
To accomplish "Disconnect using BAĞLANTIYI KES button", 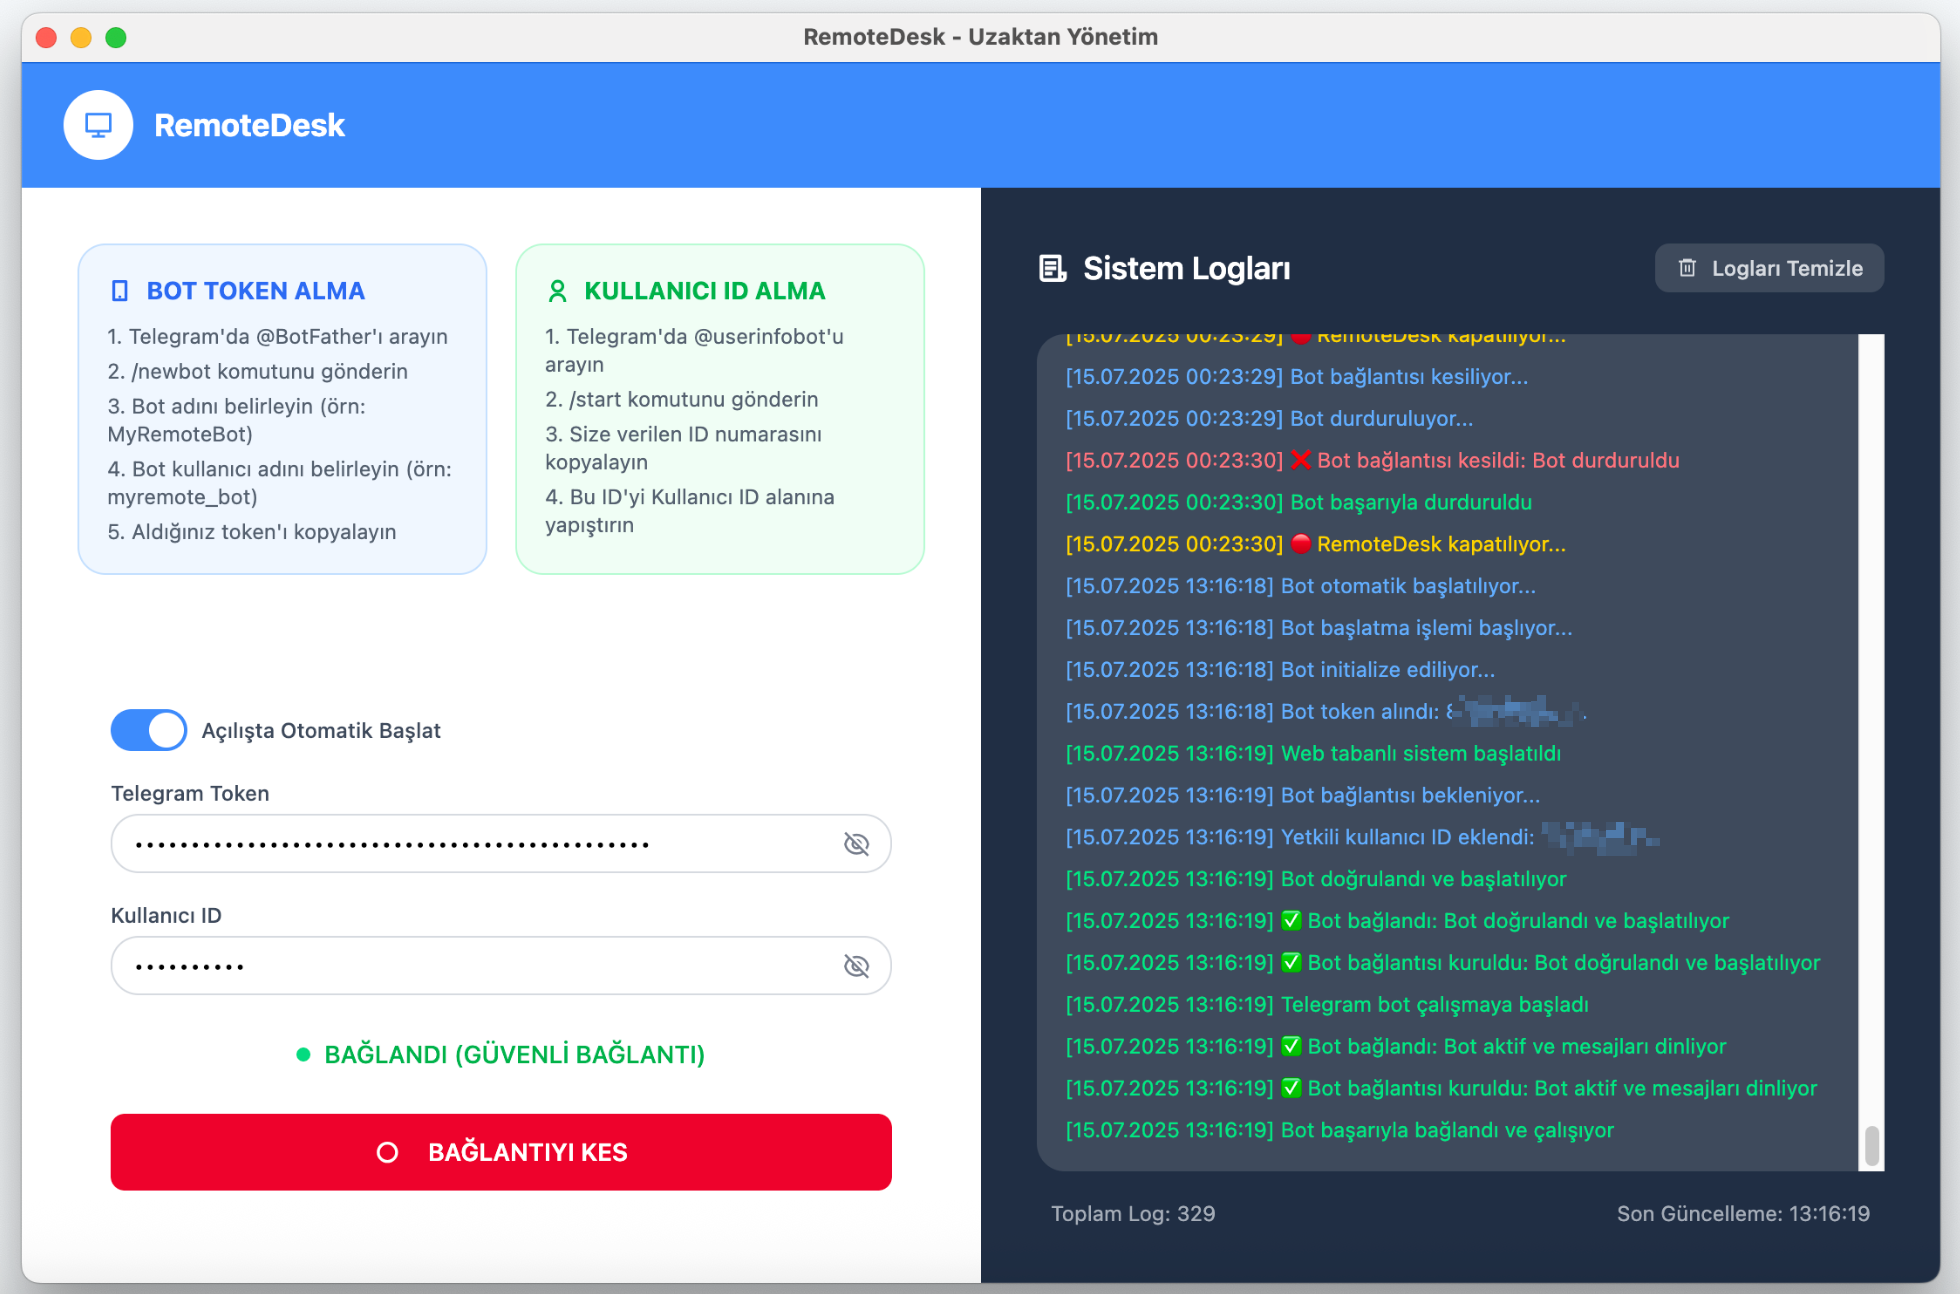I will coord(501,1152).
